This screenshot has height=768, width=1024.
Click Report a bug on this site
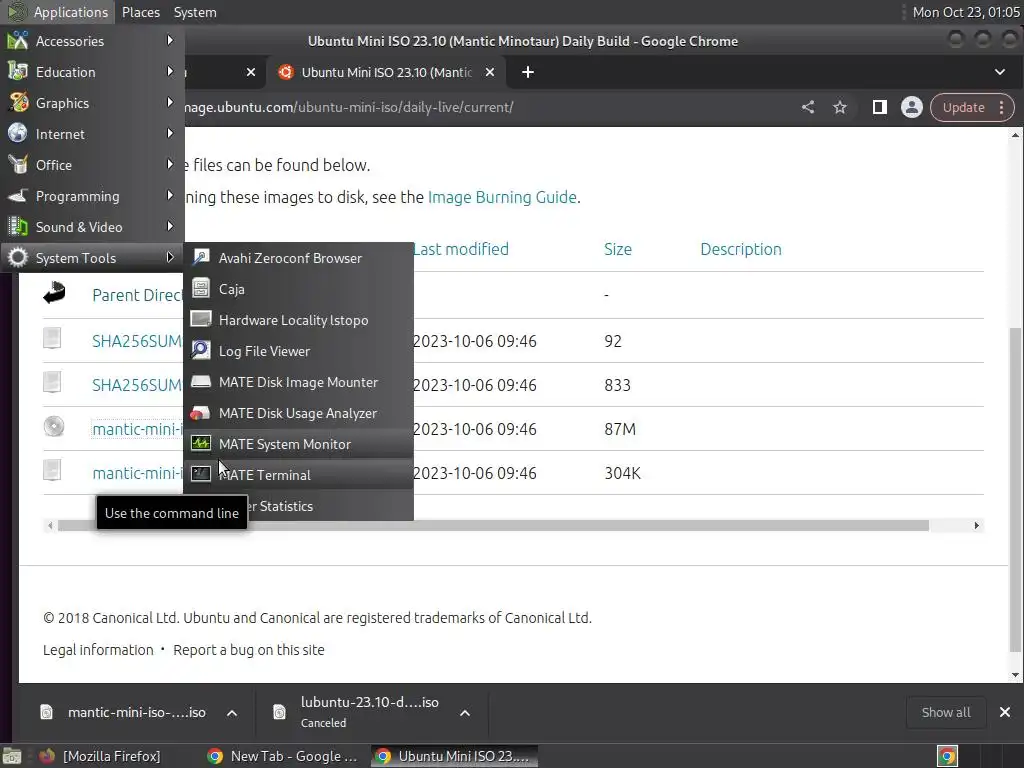tap(249, 650)
